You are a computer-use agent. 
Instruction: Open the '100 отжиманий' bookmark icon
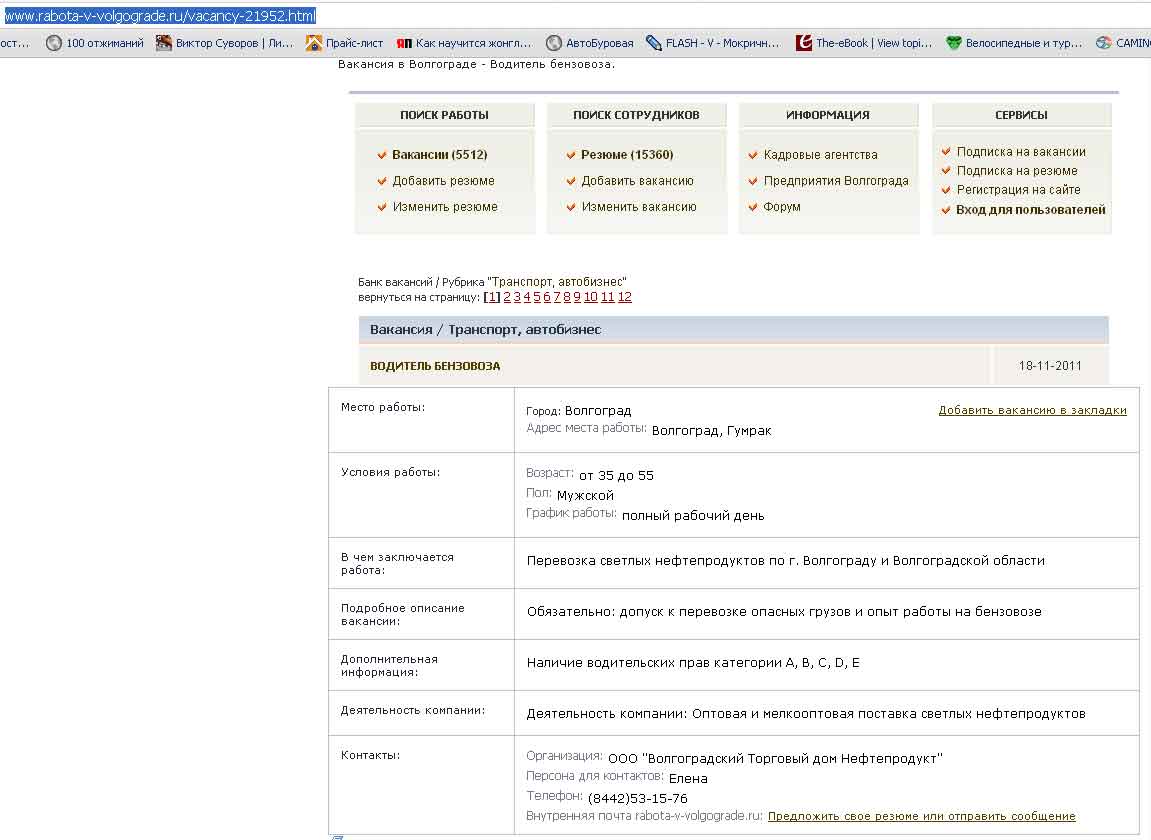[54, 43]
